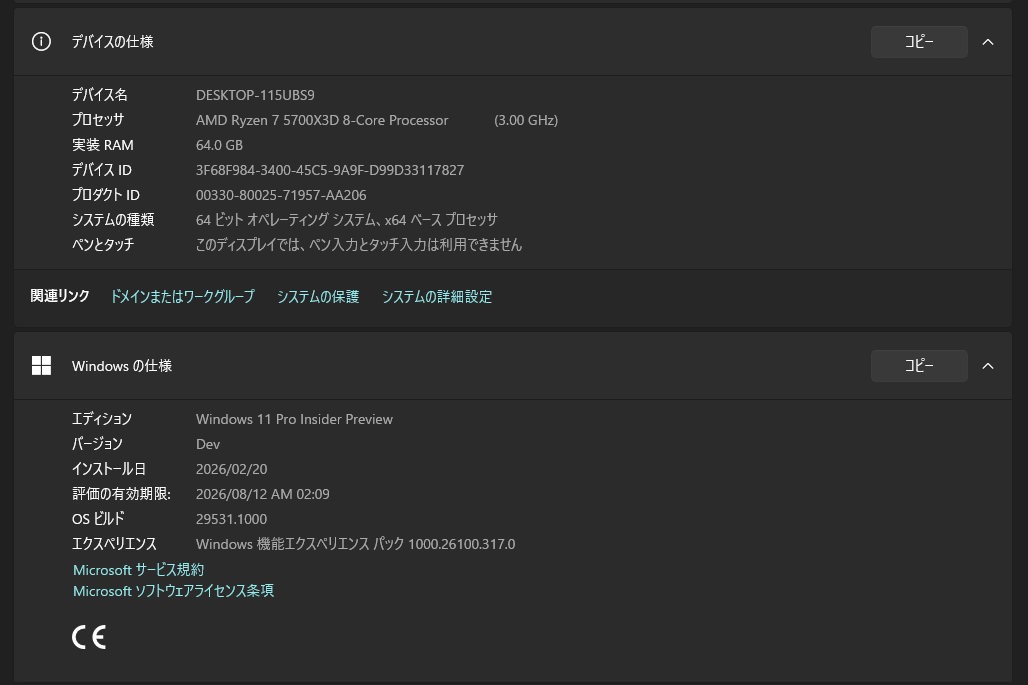Click the デバイス ID label
1028x685 pixels.
(102, 170)
